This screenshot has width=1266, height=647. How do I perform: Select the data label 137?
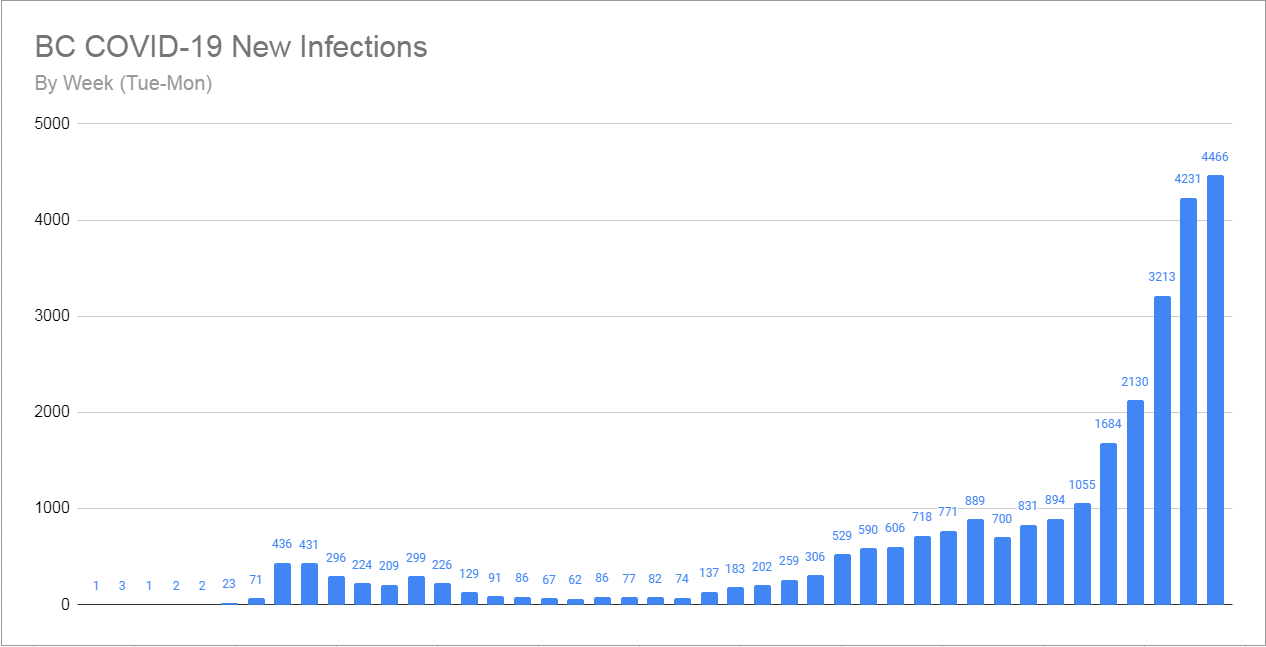(709, 574)
